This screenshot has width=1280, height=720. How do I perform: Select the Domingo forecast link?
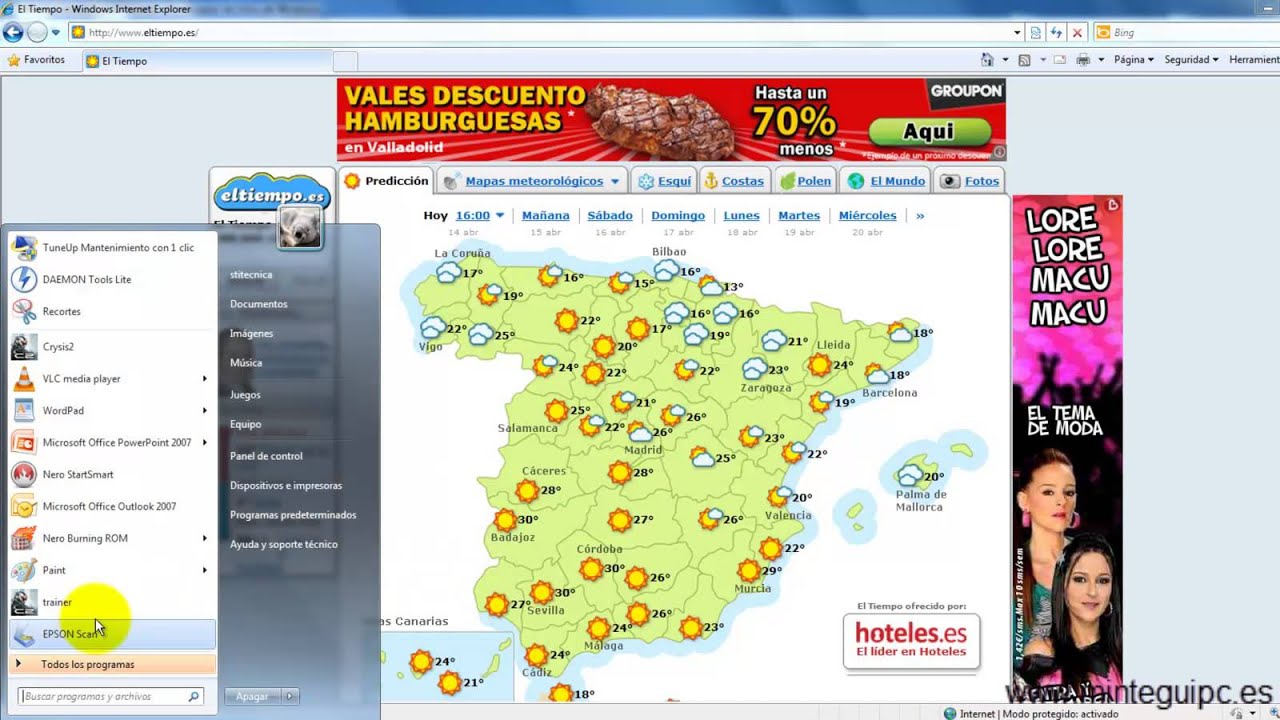678,215
